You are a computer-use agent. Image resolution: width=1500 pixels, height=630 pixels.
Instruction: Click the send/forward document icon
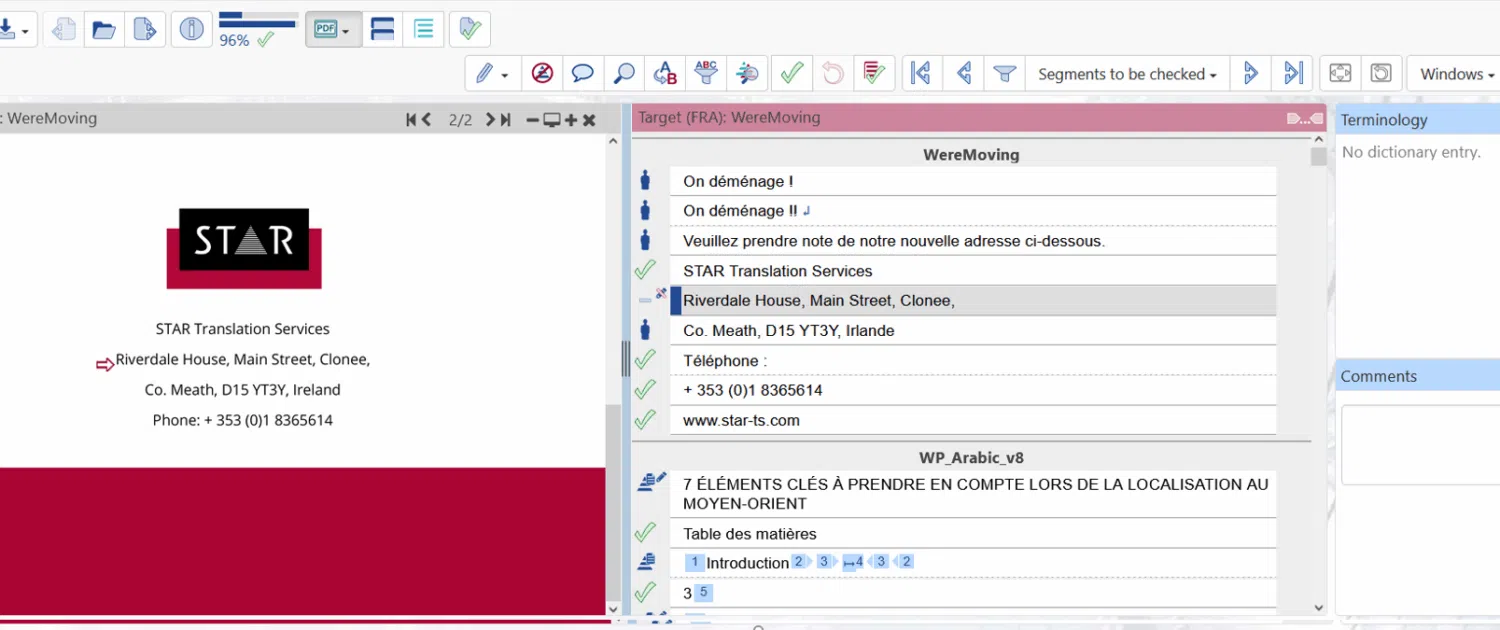[146, 29]
